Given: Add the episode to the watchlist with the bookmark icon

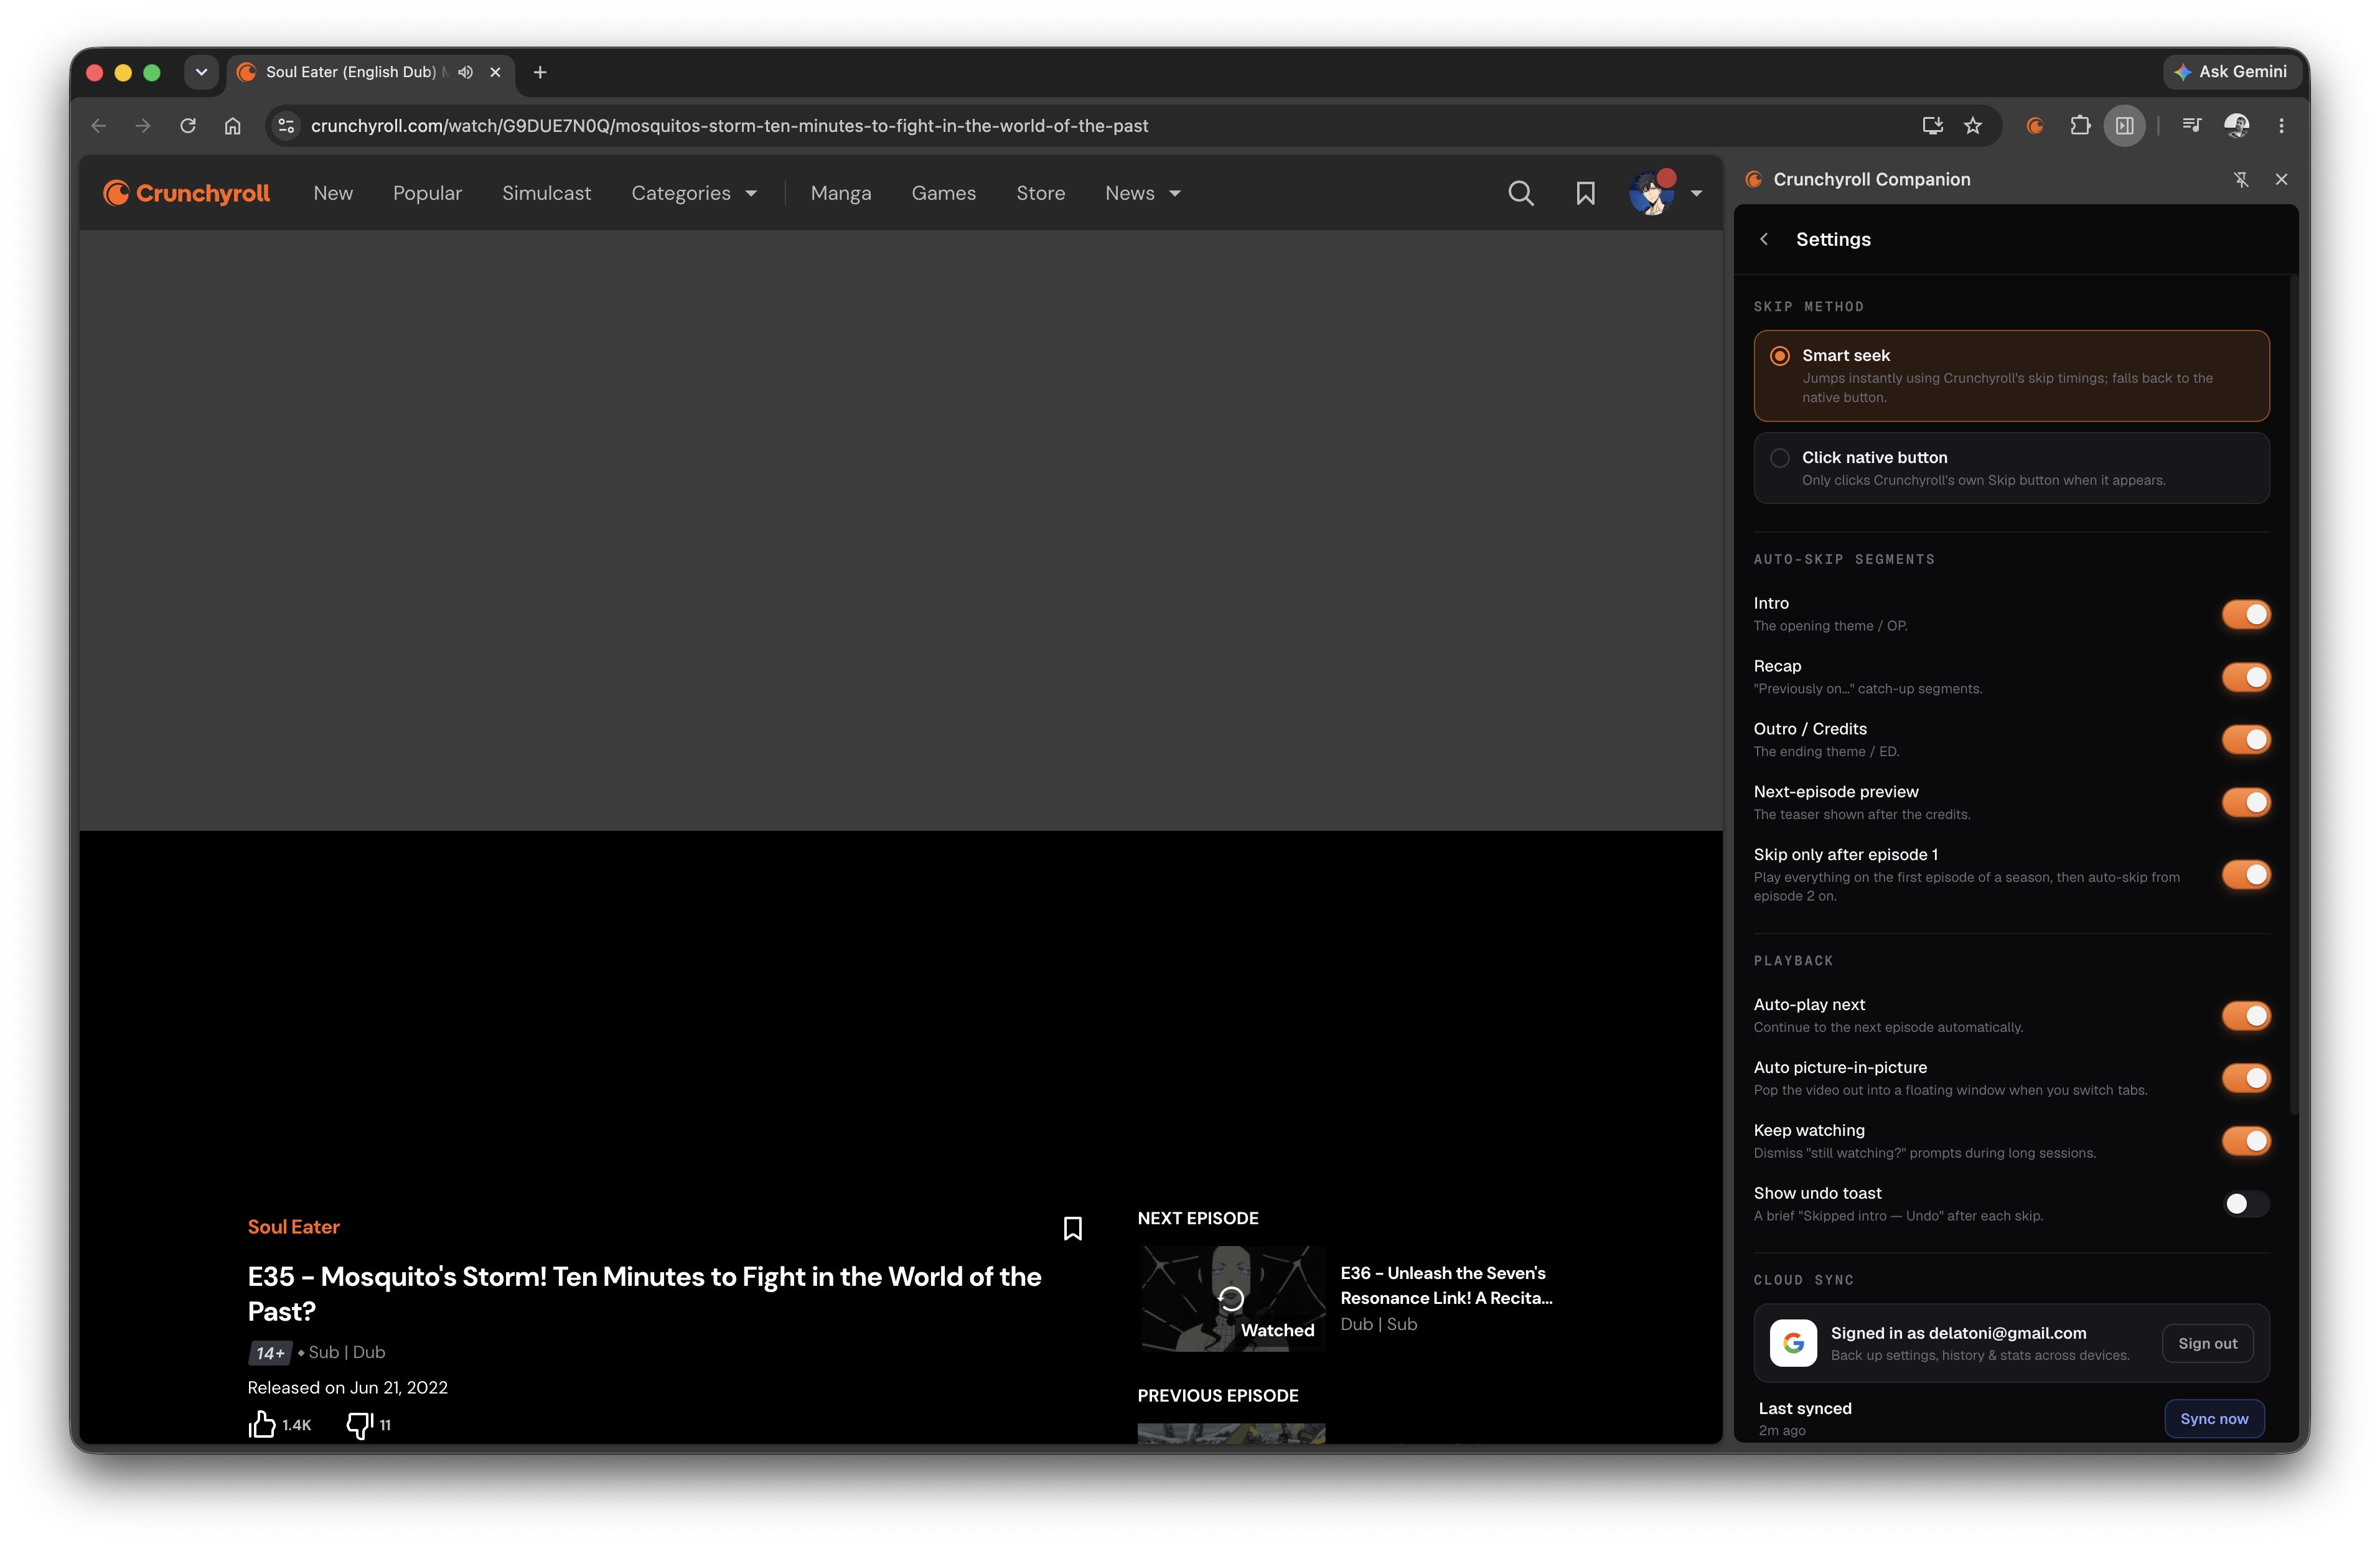Looking at the screenshot, I should (1072, 1228).
